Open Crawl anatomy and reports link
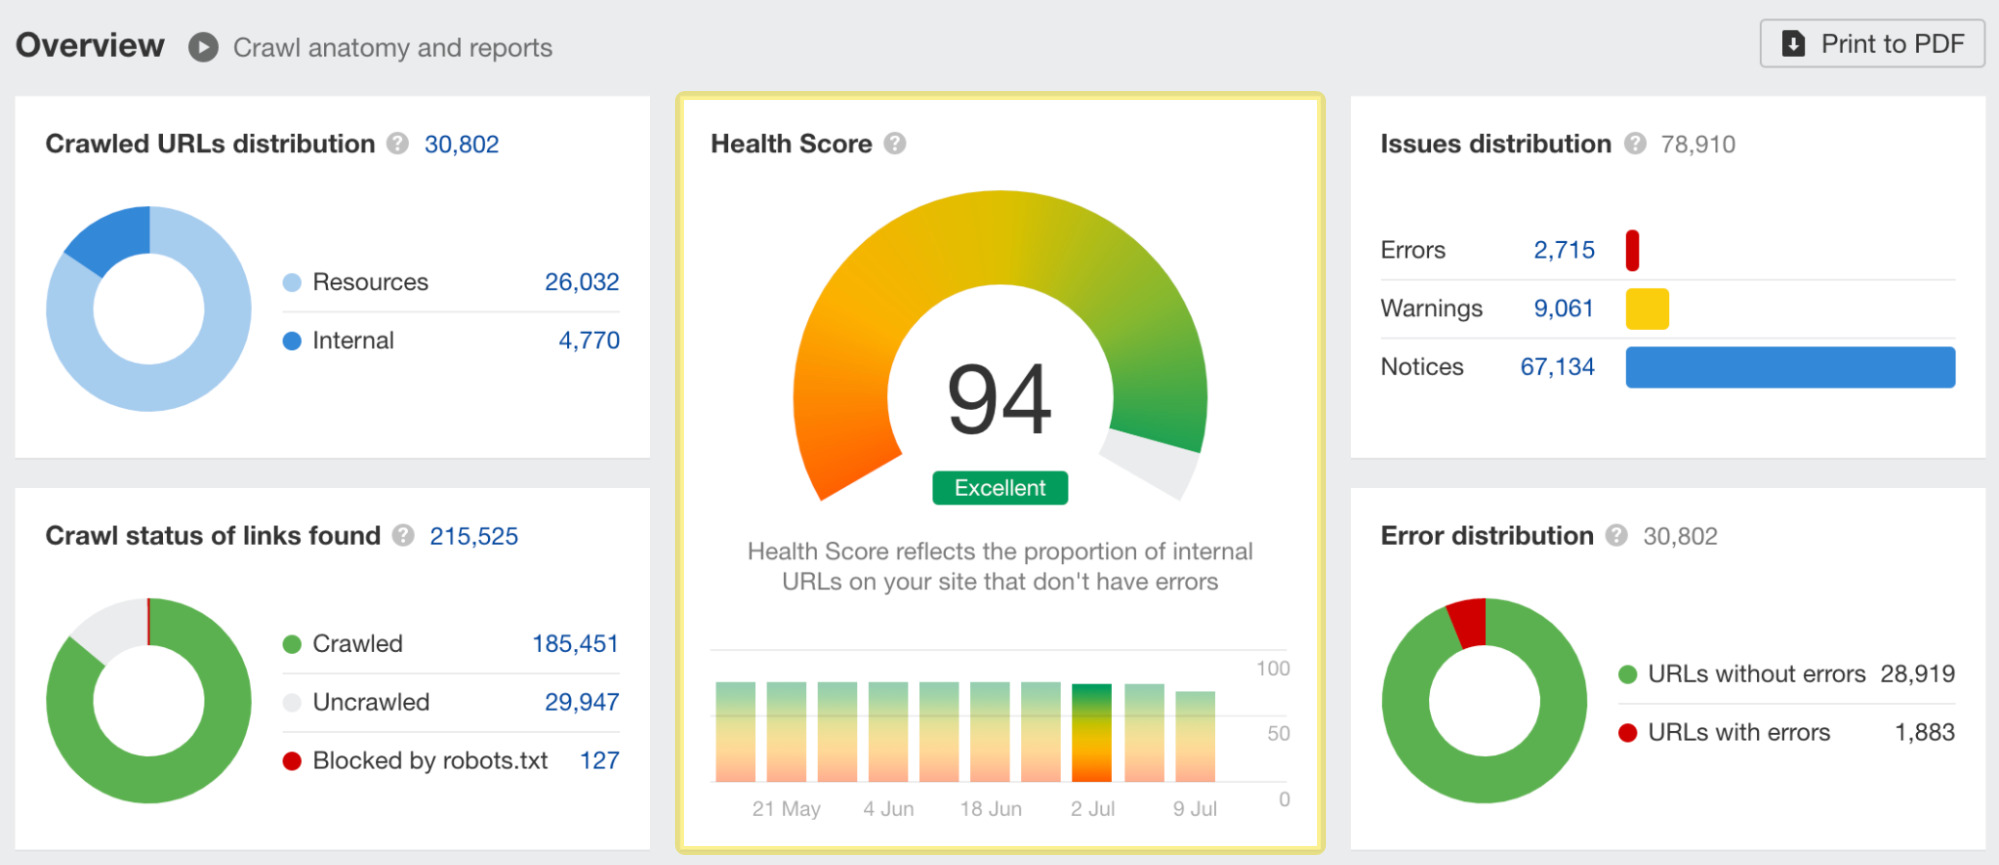Screen dimensions: 1999x865 [x=392, y=48]
